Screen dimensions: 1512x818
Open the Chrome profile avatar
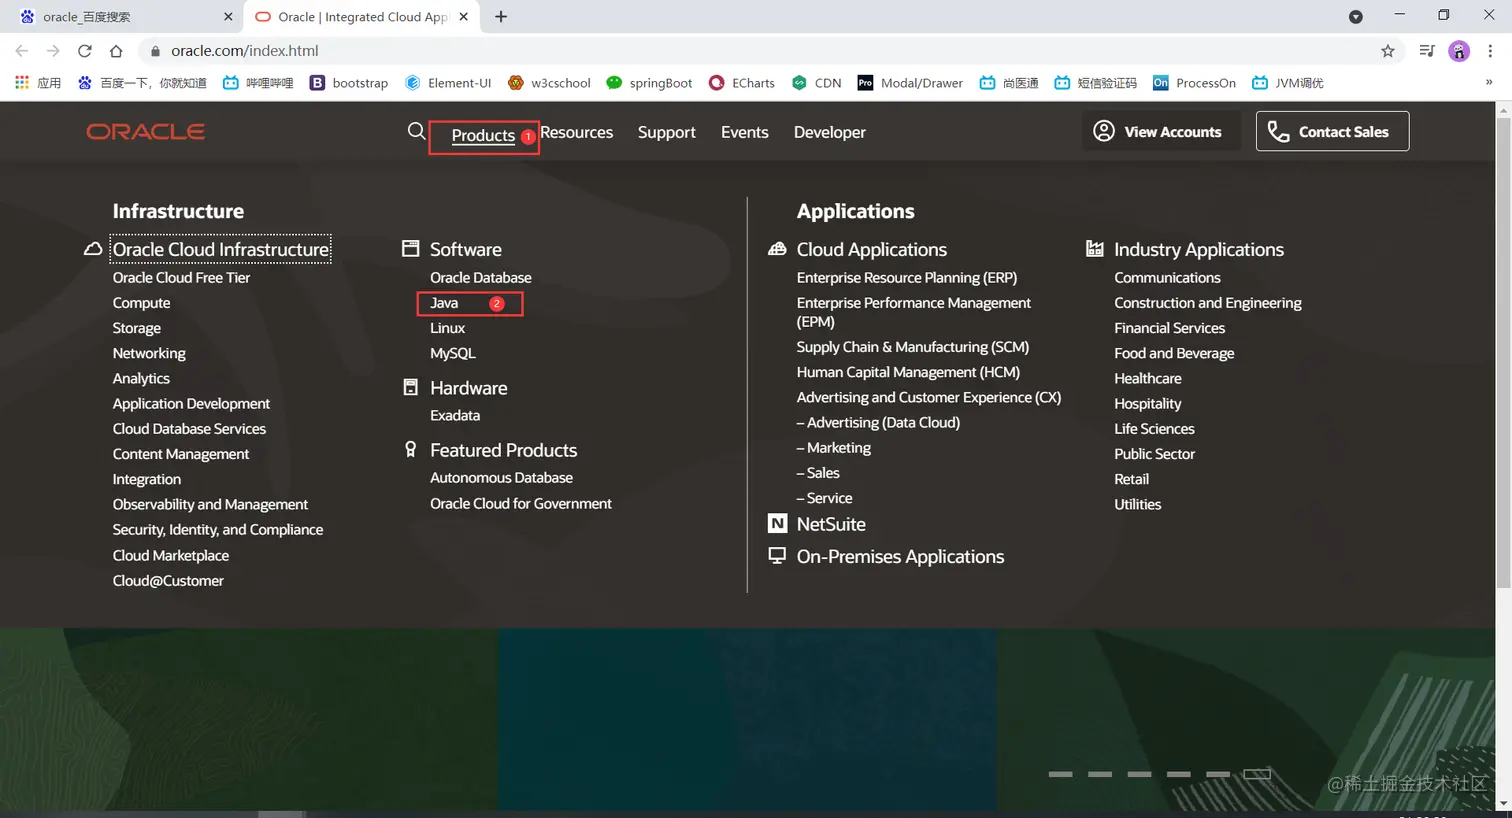click(1459, 51)
